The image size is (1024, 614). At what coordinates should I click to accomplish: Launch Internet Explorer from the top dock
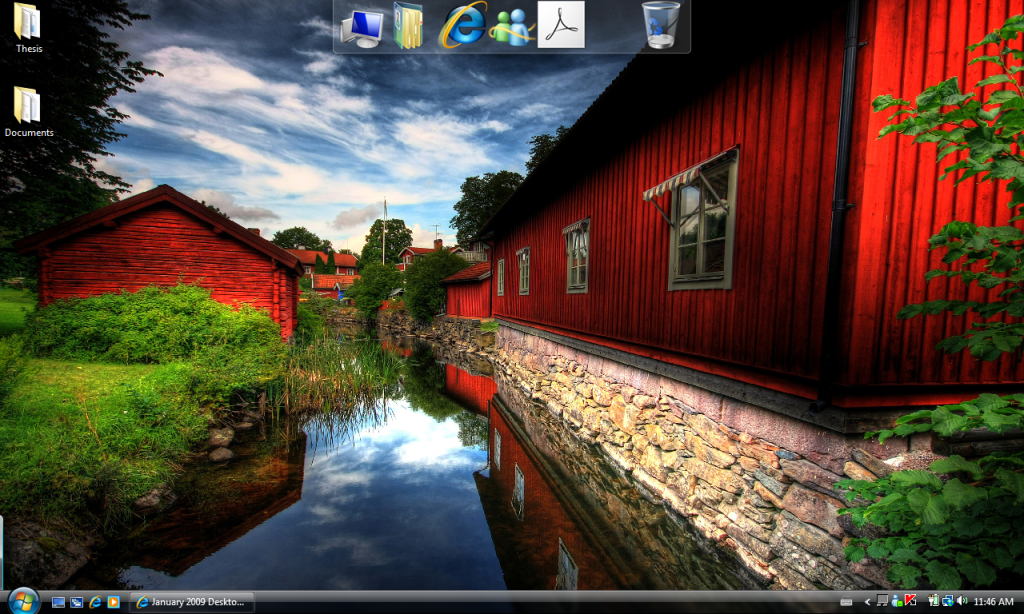click(x=462, y=25)
